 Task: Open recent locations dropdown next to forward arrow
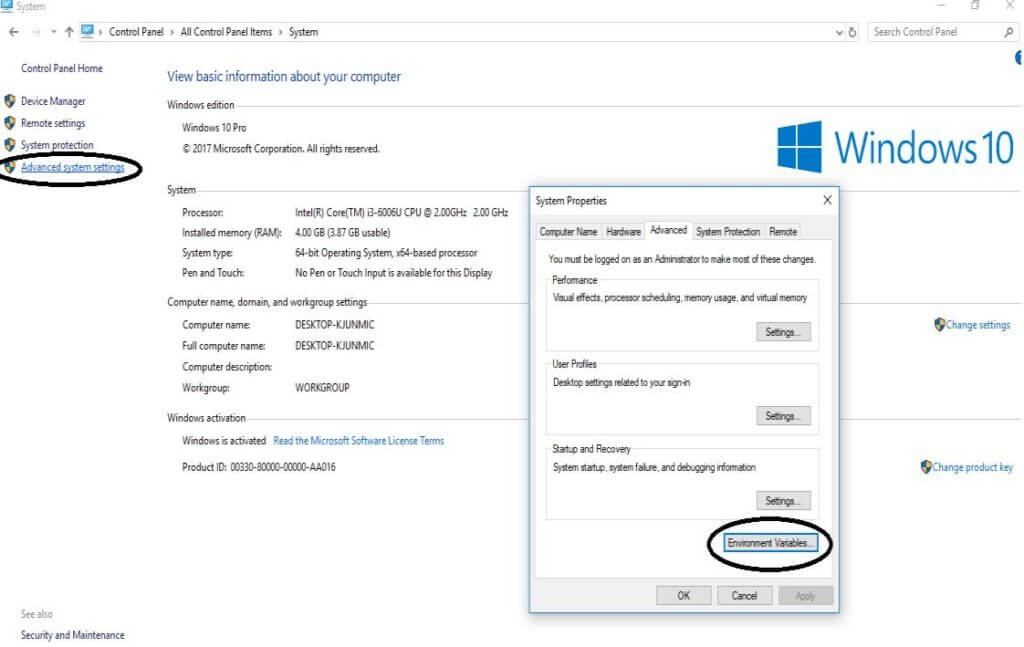(53, 31)
